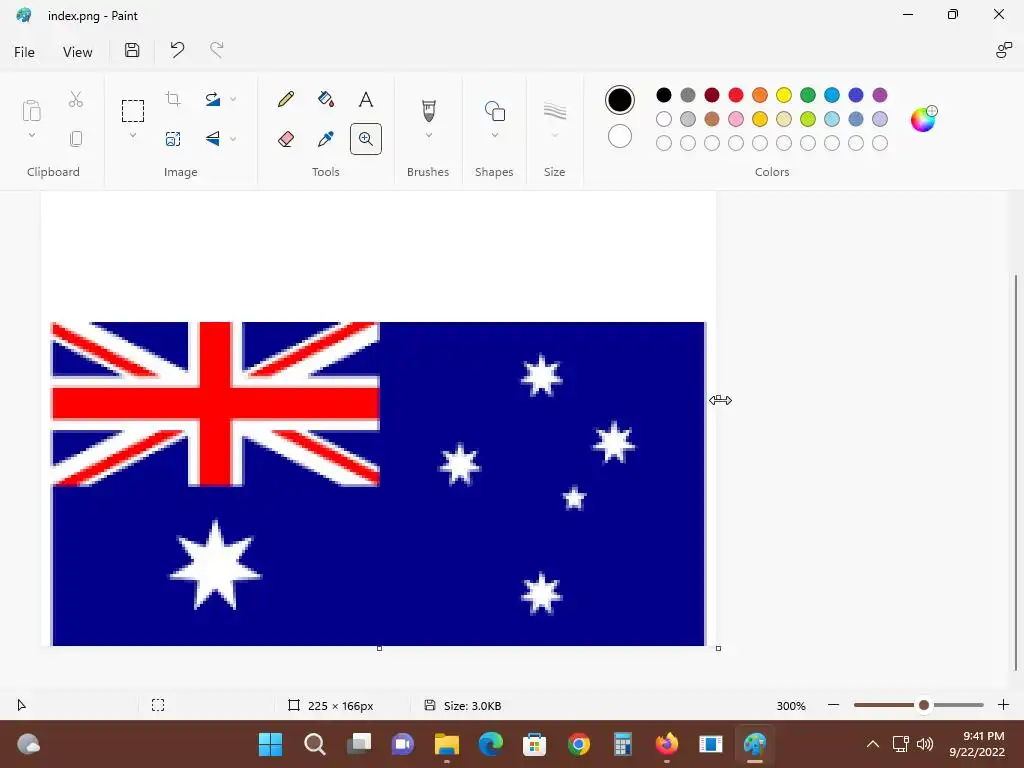Image resolution: width=1024 pixels, height=768 pixels.
Task: Select the Color 1 black circle
Action: click(x=620, y=100)
